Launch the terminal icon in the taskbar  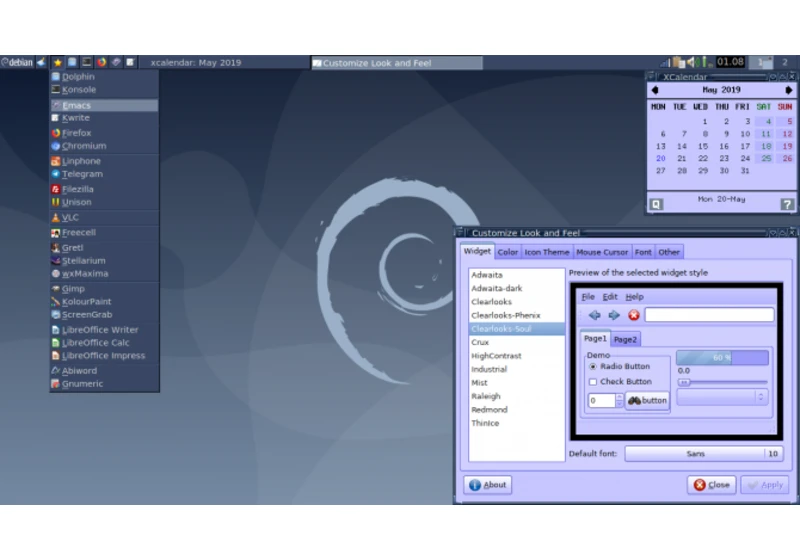pyautogui.click(x=87, y=62)
